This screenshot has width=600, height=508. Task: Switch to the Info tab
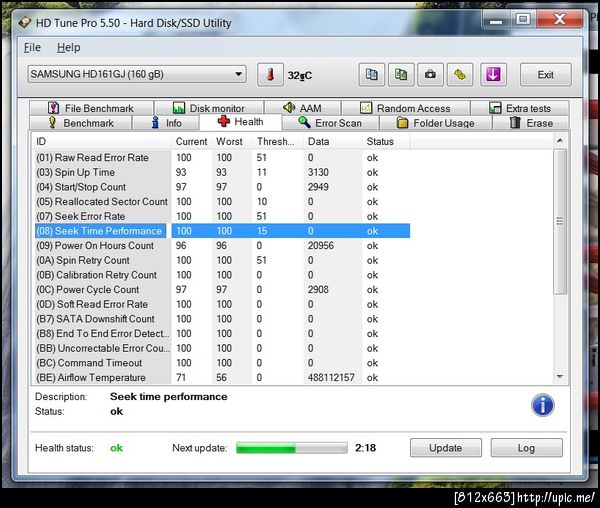coord(166,123)
